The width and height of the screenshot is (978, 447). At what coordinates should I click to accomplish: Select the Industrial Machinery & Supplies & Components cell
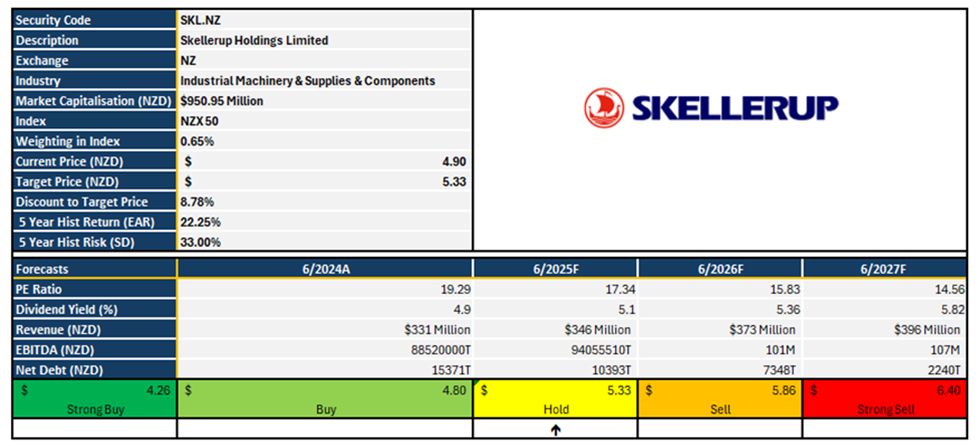click(324, 80)
